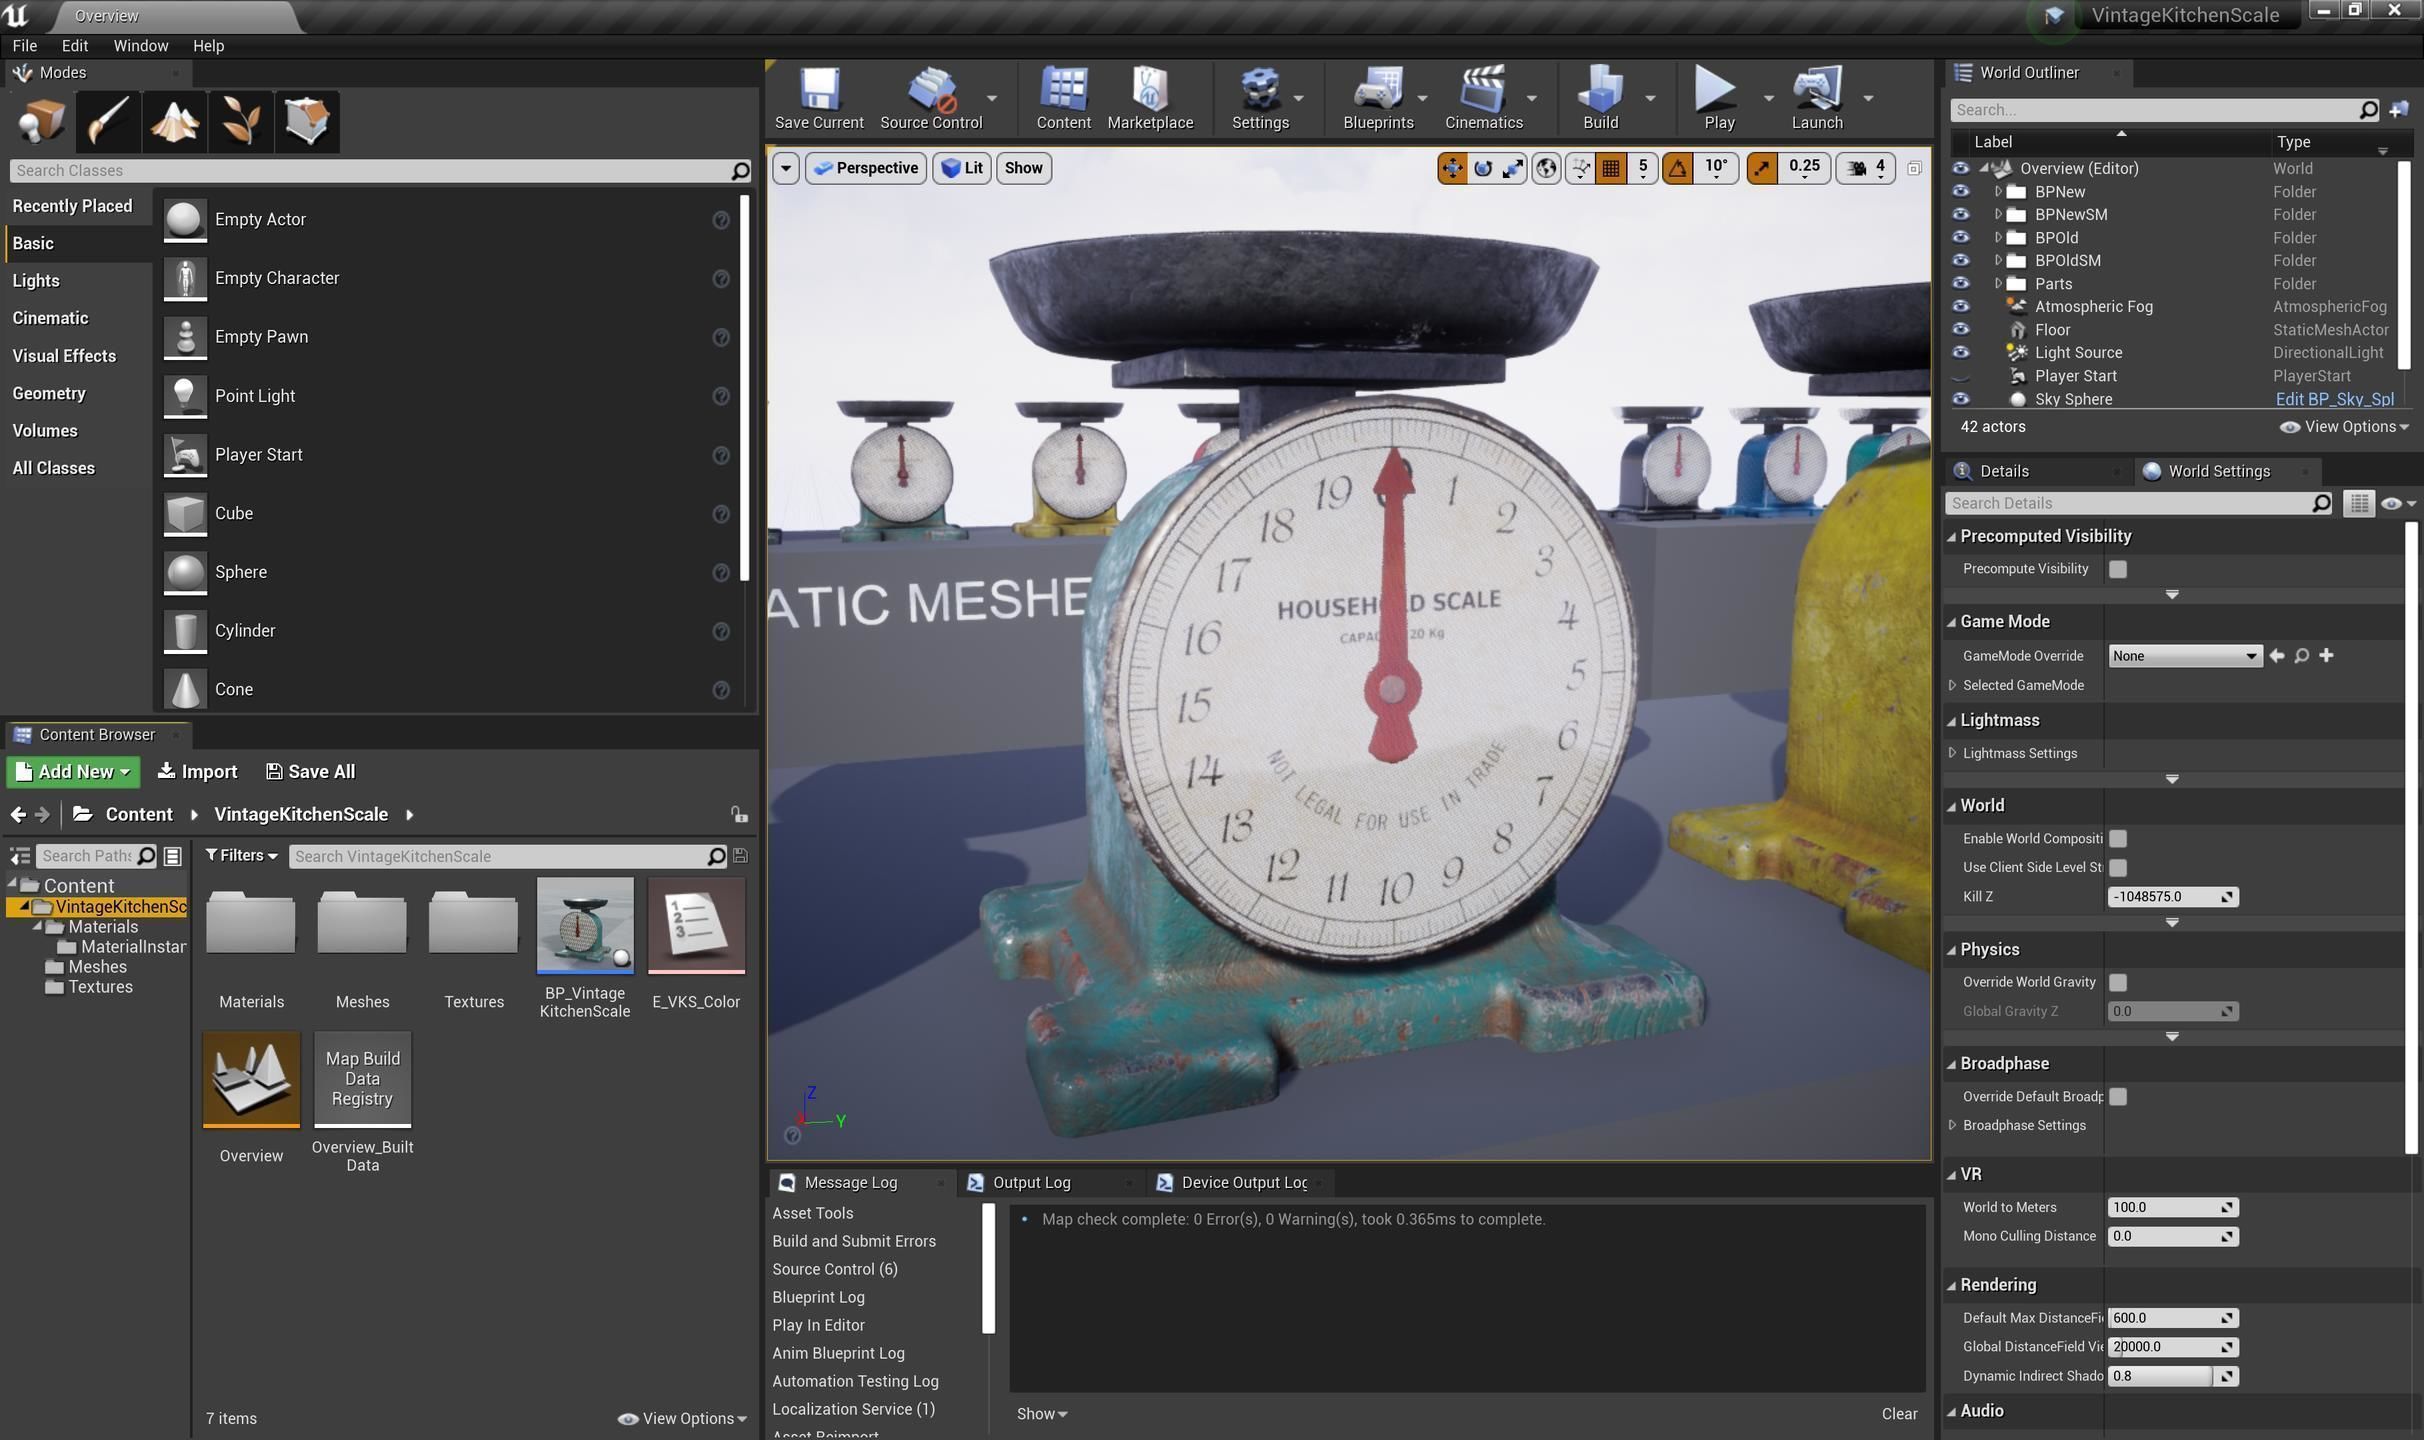Image resolution: width=2424 pixels, height=1440 pixels.
Task: Open Source Control toolbar icon
Action: (931, 98)
